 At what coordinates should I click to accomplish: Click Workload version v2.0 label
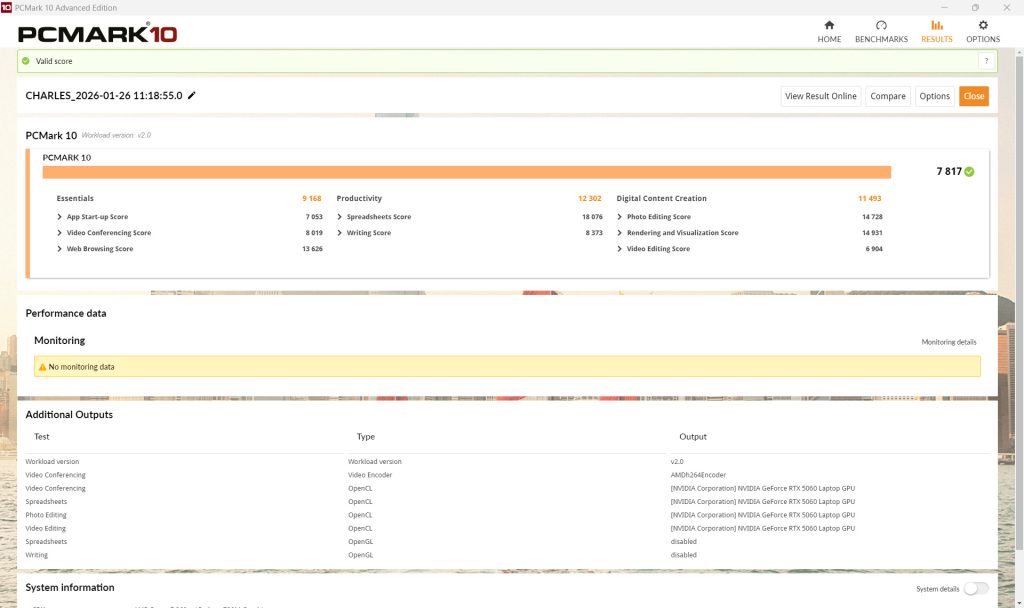coord(116,135)
